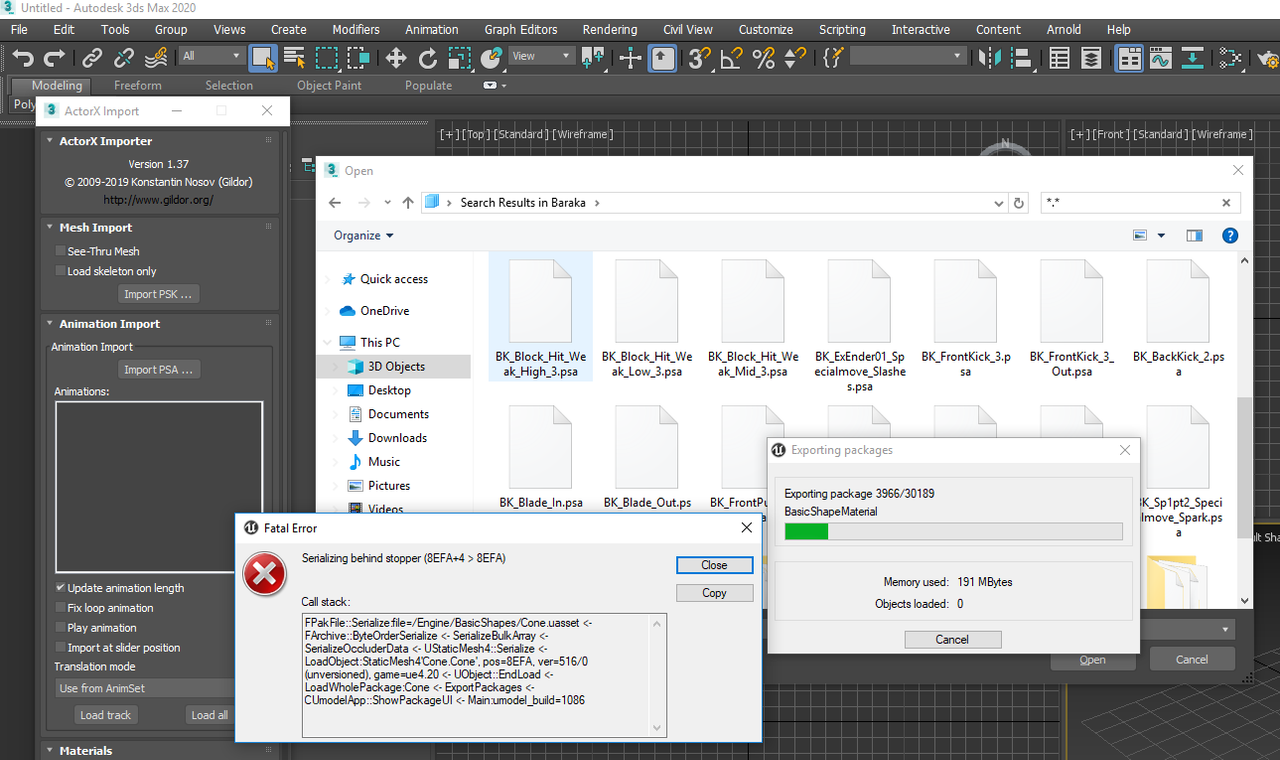
Task: Toggle Percent Snap icon
Action: [x=764, y=58]
